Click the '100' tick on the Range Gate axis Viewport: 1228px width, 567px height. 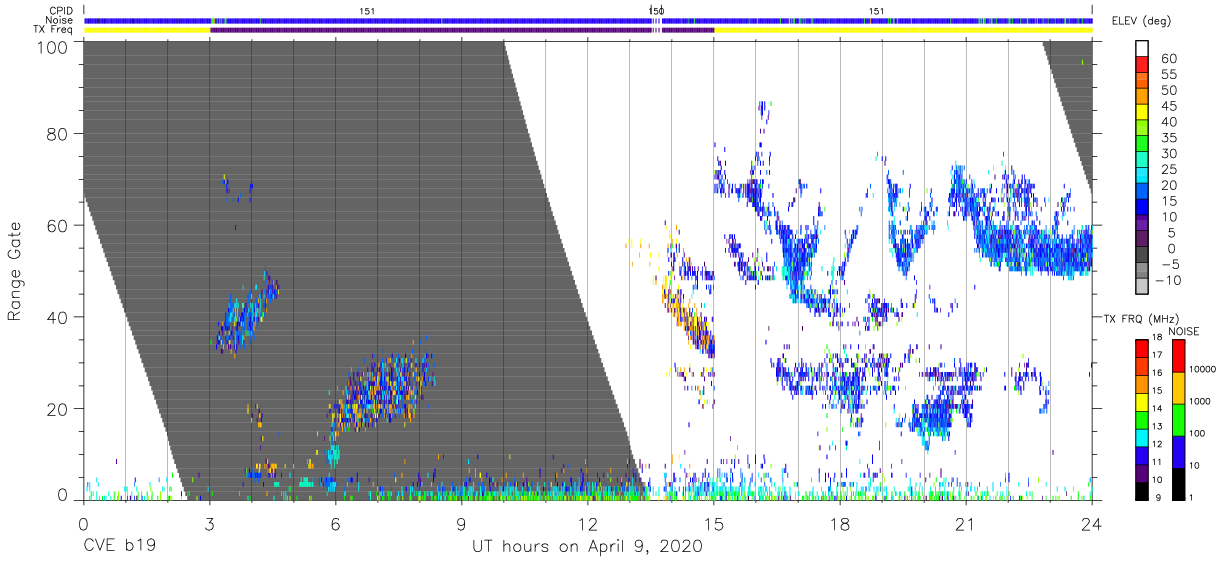tap(52, 47)
